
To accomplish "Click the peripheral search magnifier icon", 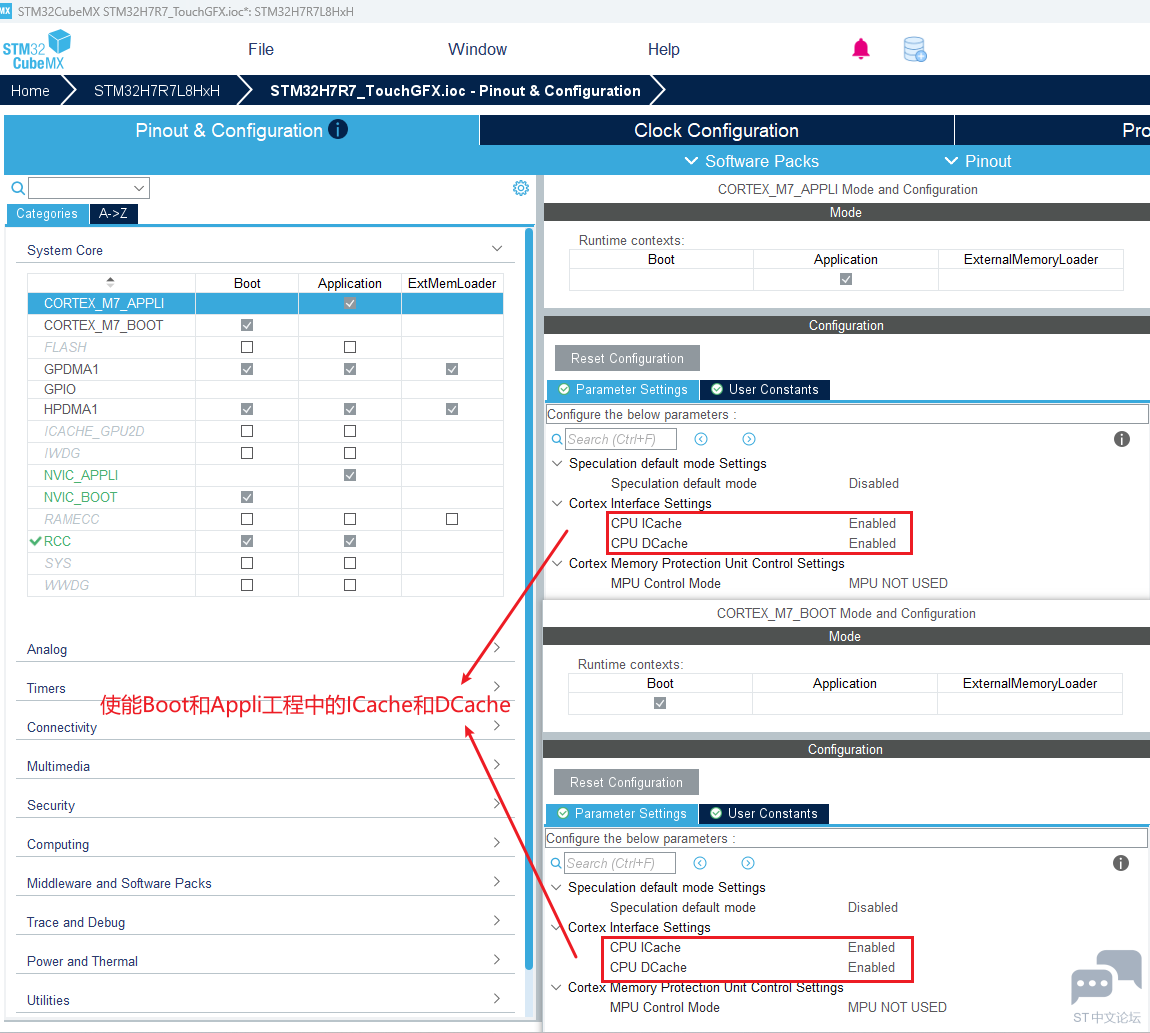I will pyautogui.click(x=18, y=189).
